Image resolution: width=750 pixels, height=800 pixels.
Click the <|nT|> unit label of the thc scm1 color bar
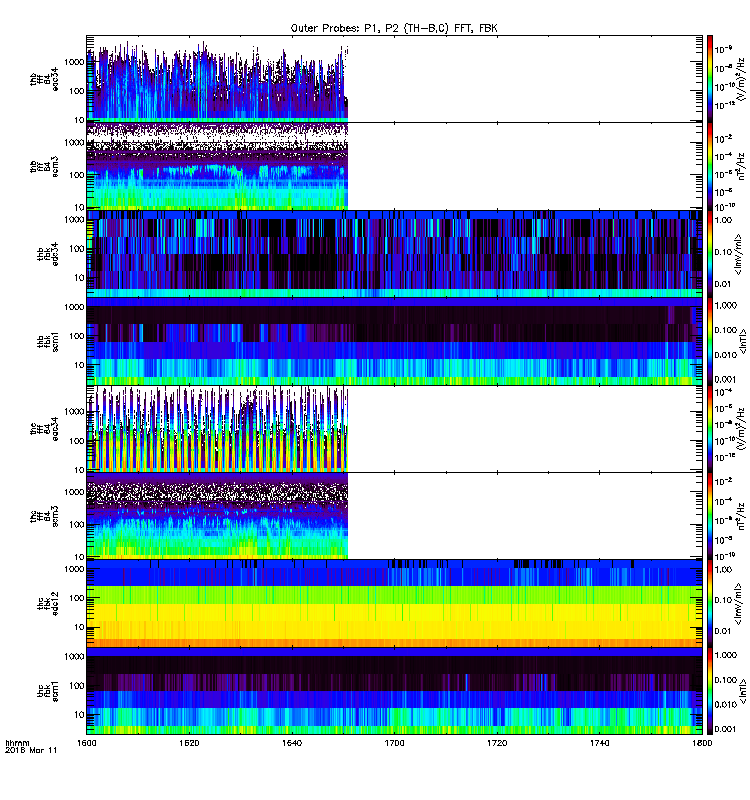tap(743, 691)
